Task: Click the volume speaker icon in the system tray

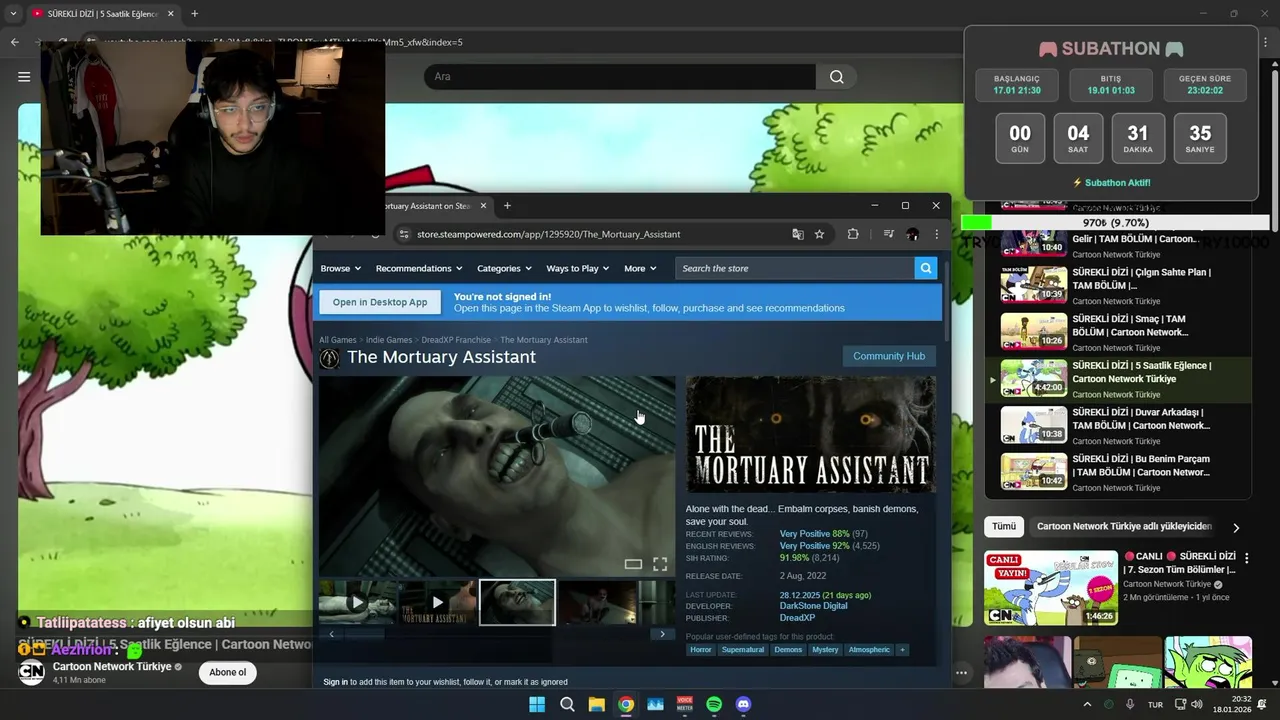Action: click(x=1197, y=704)
